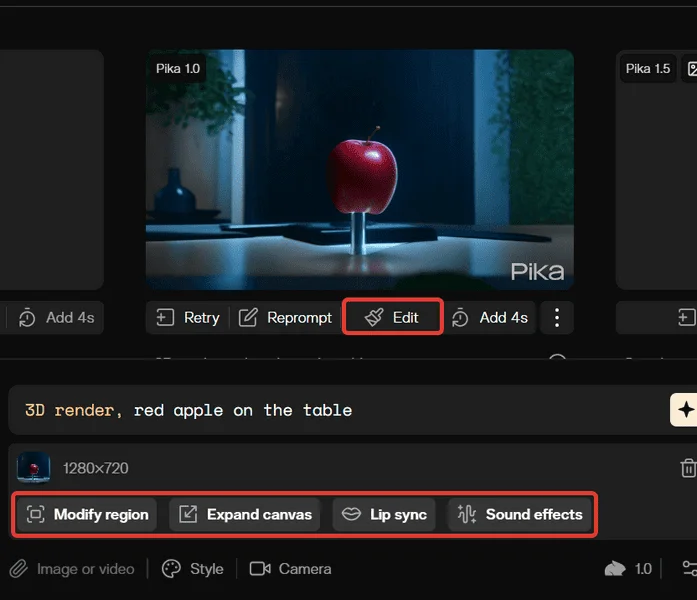Select the Modify region tool
Viewport: 697px width, 600px height.
(x=87, y=515)
